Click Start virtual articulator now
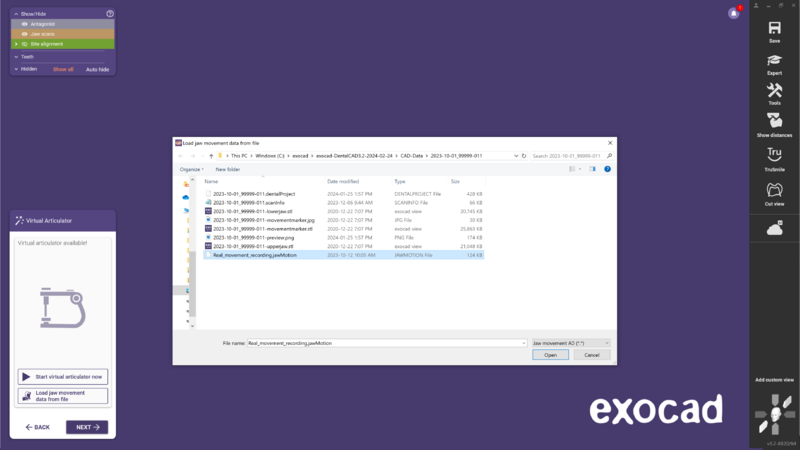This screenshot has height=450, width=800. click(63, 377)
